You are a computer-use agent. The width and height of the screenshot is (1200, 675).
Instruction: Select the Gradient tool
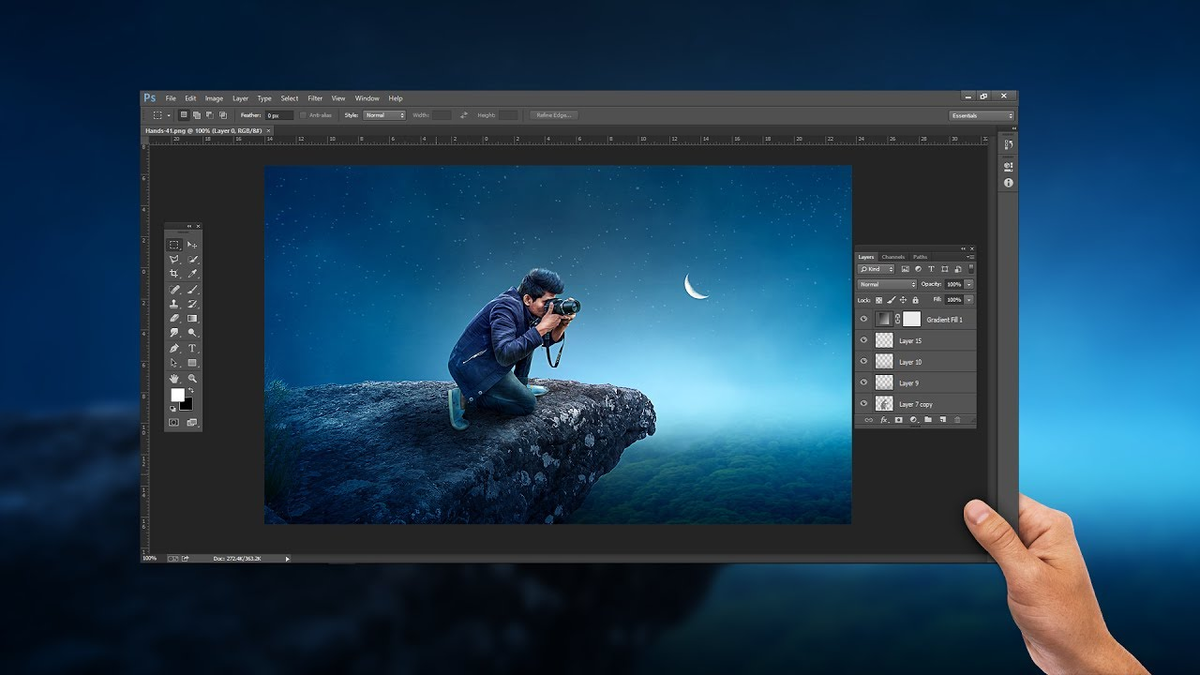pos(192,318)
